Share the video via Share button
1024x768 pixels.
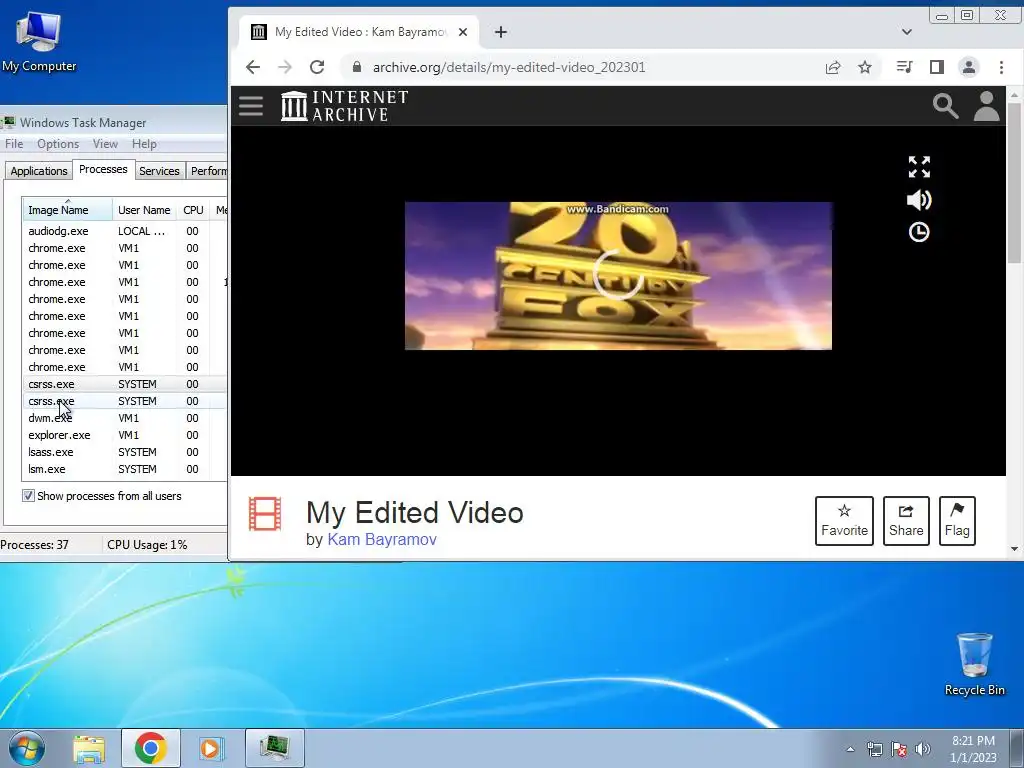click(906, 520)
